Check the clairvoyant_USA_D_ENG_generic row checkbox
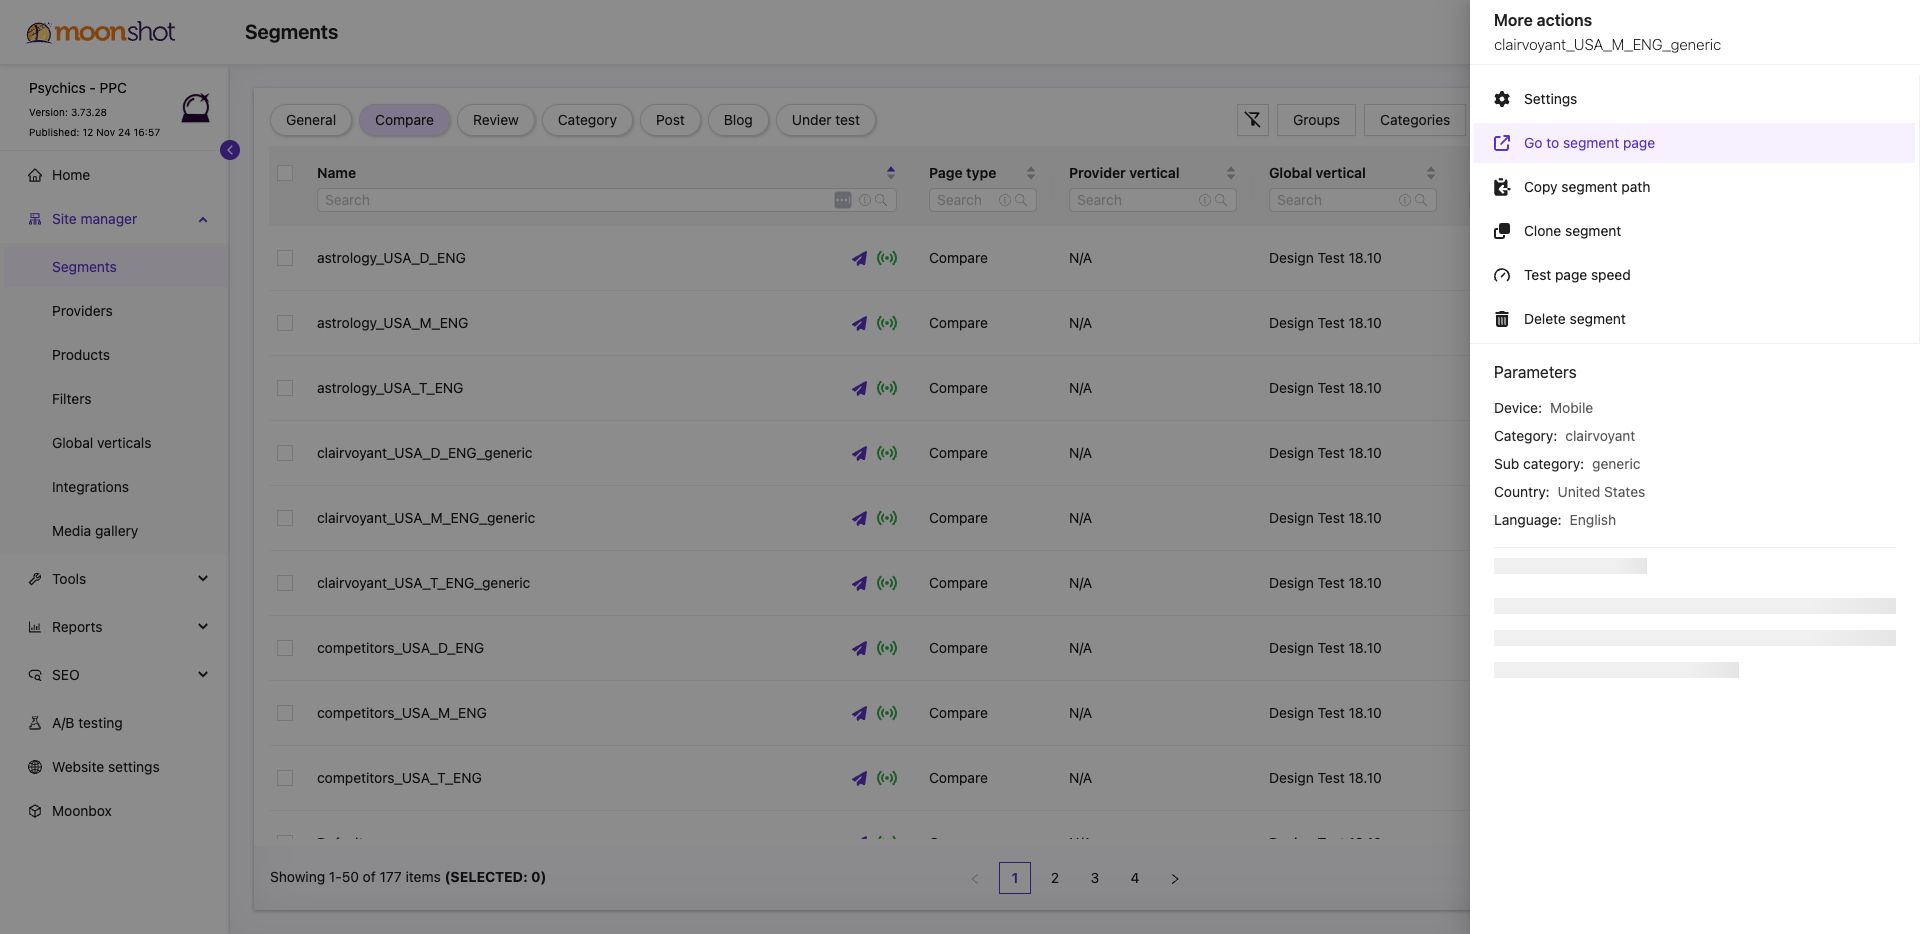The height and width of the screenshot is (934, 1920). pyautogui.click(x=285, y=453)
